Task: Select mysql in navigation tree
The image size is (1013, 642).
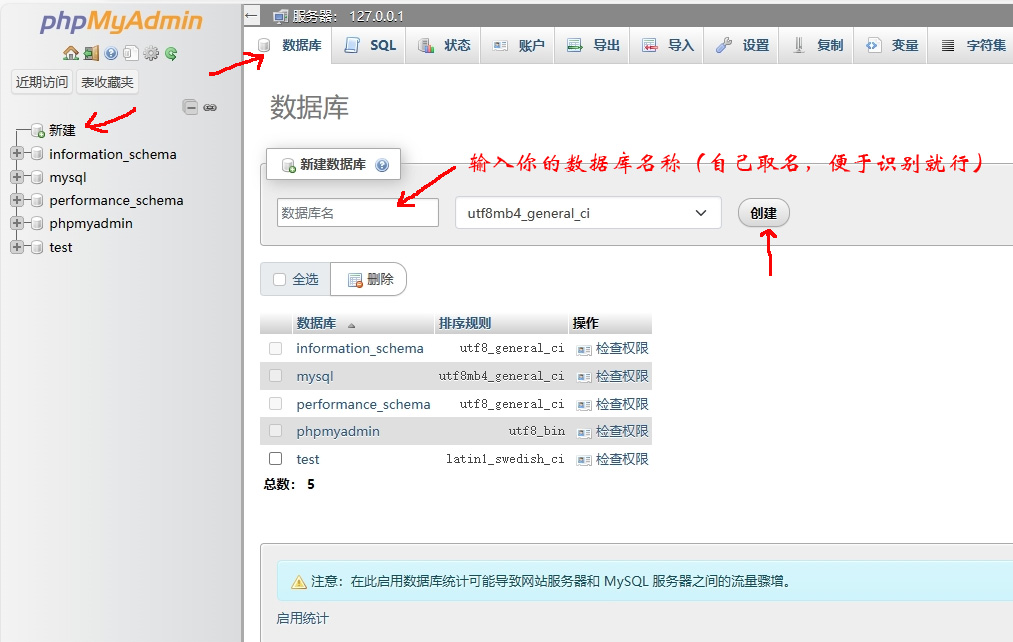Action: [x=68, y=178]
